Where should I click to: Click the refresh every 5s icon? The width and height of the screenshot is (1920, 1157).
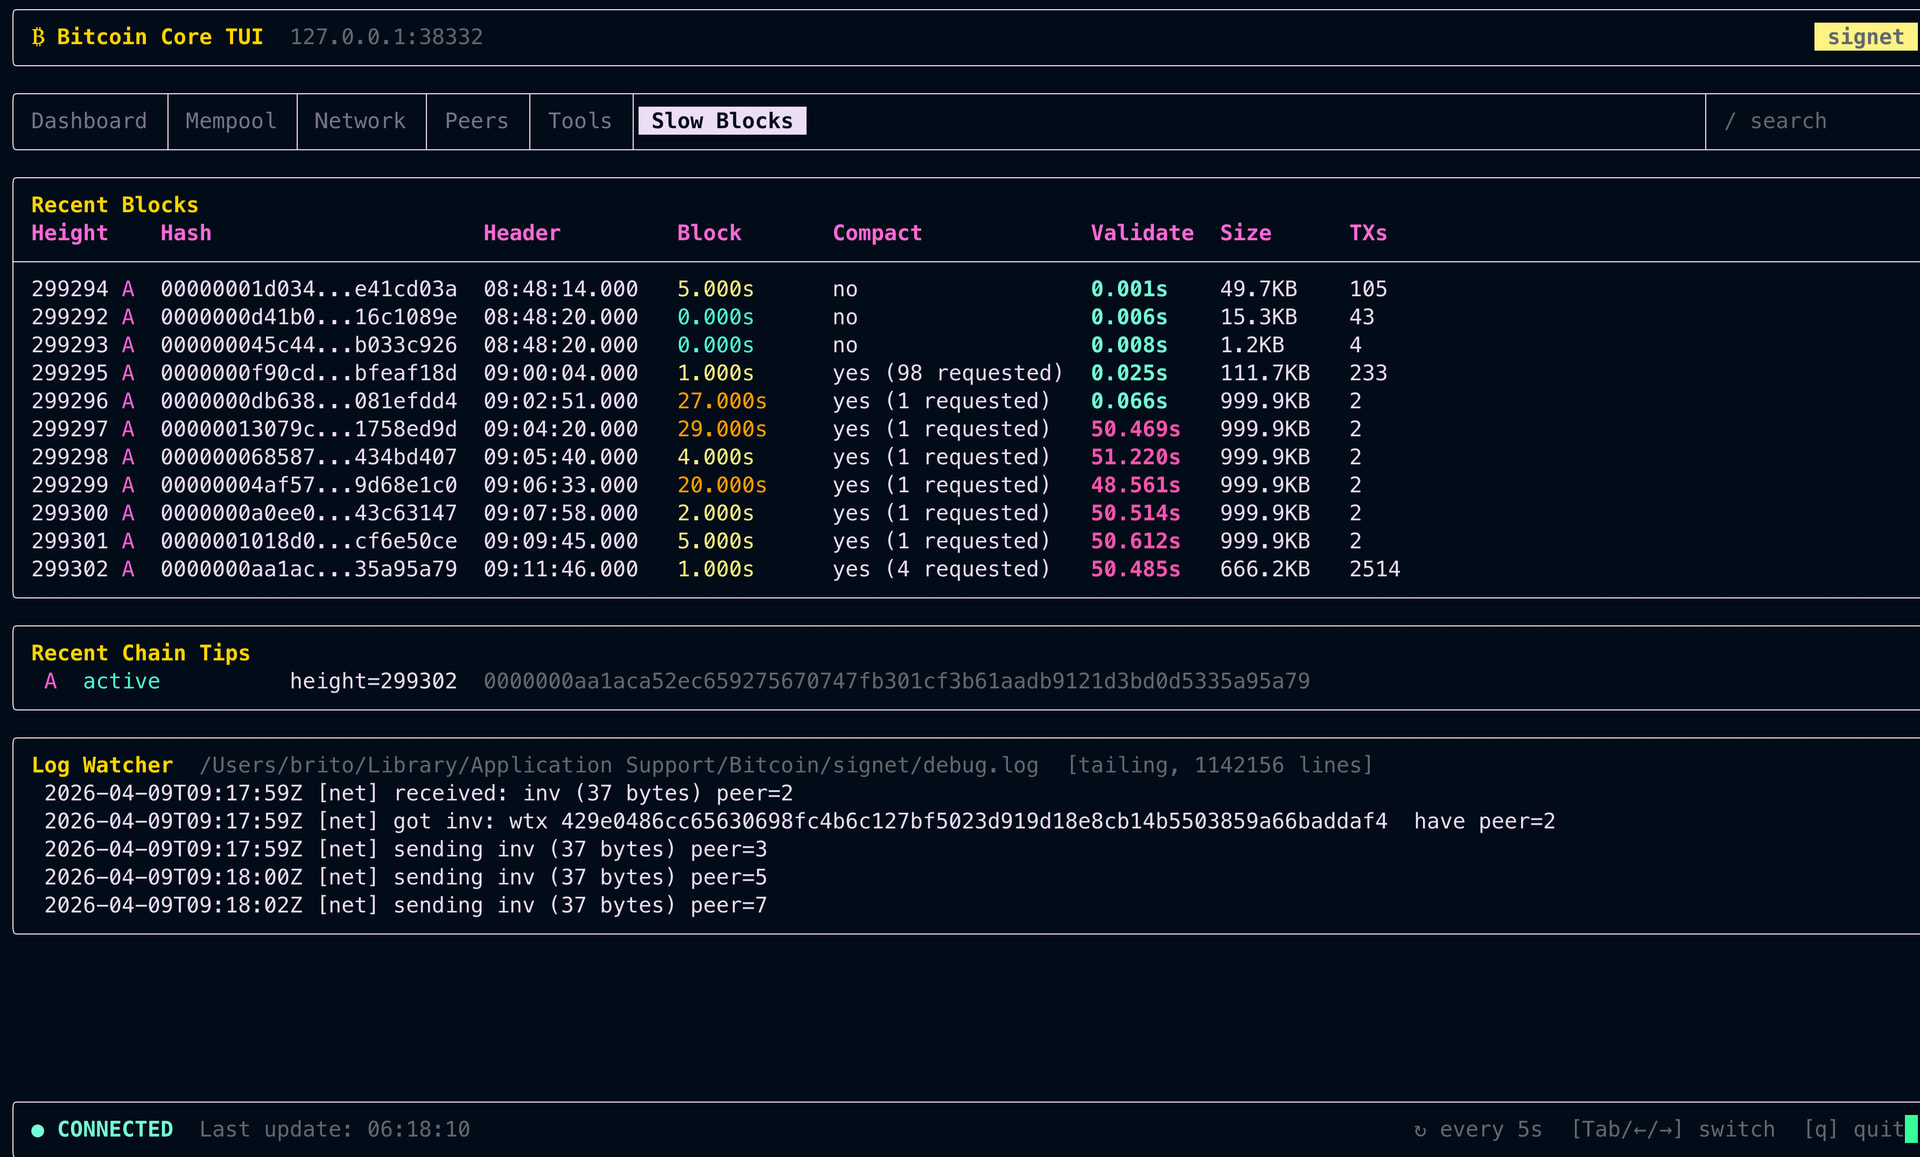point(1420,1130)
